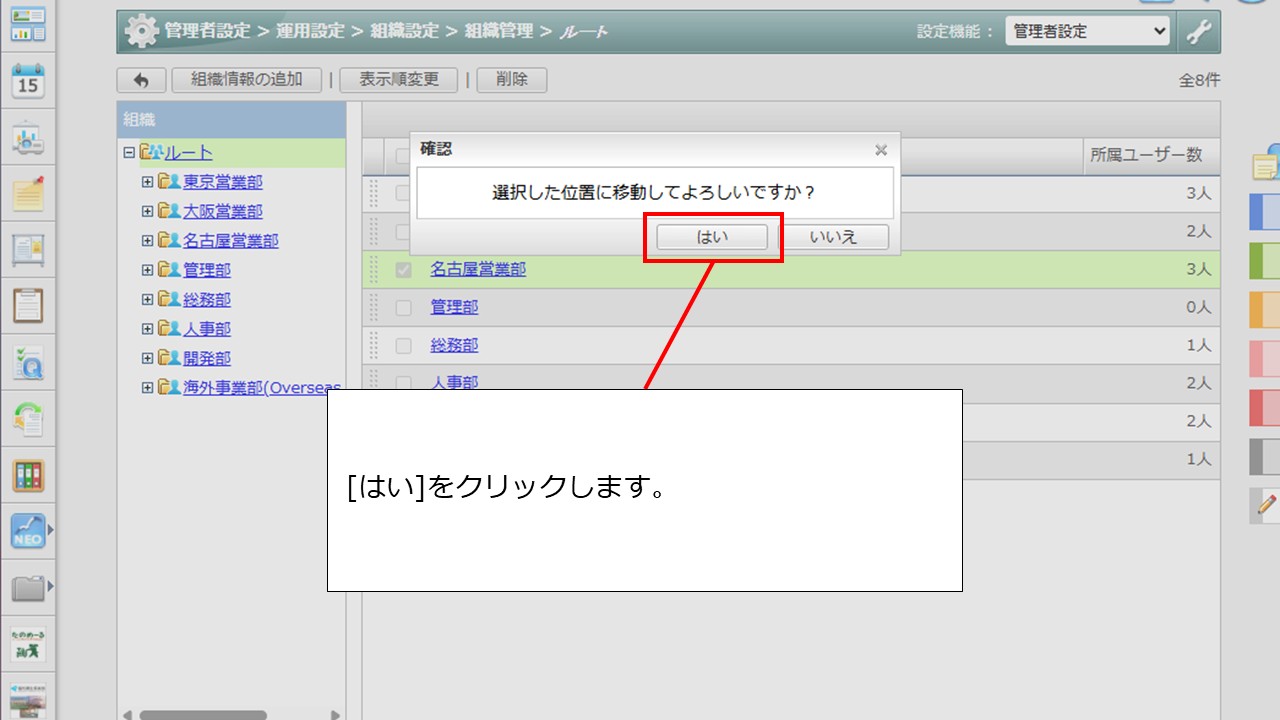Viewport: 1280px width, 720px height.
Task: Select 開発部 in the organization tree
Action: [207, 358]
